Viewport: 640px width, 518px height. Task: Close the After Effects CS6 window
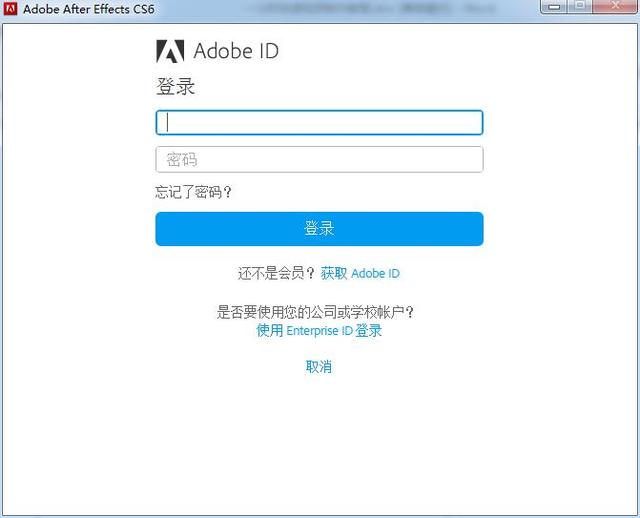click(616, 7)
